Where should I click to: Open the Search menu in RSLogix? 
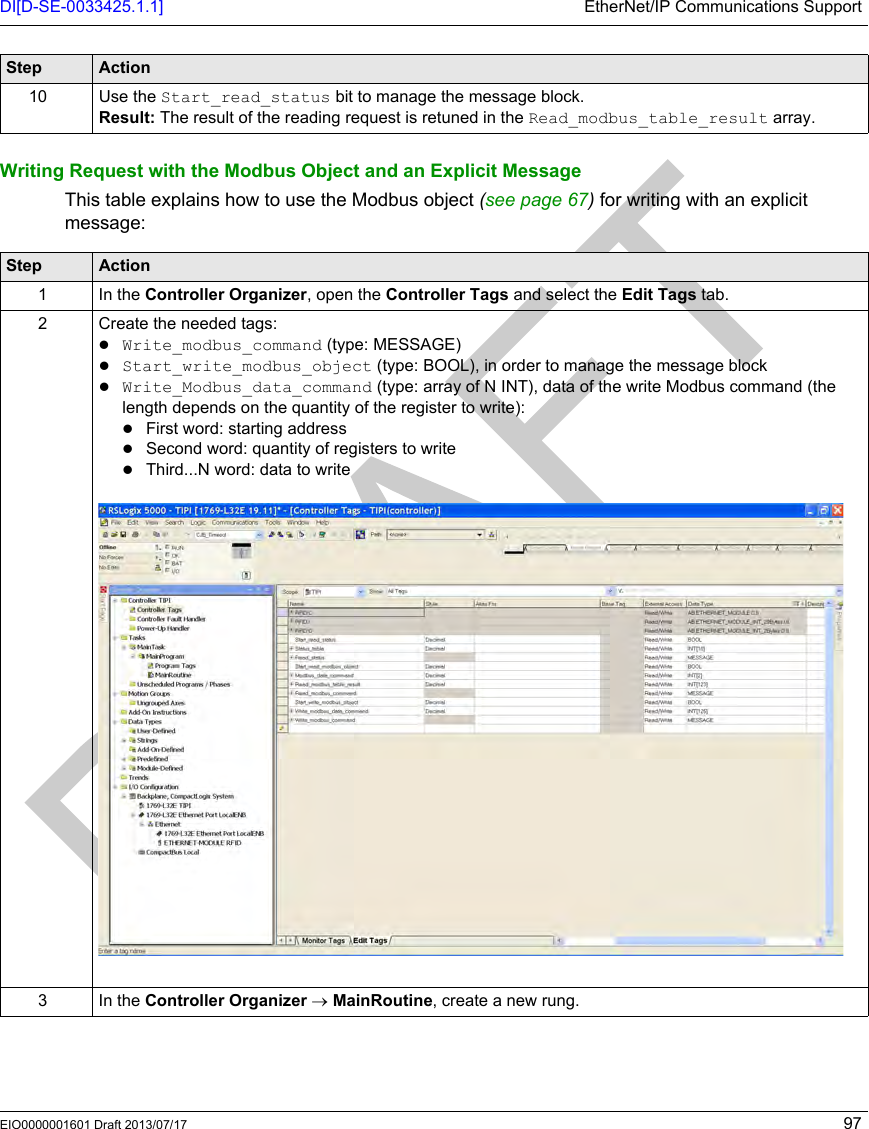(174, 523)
